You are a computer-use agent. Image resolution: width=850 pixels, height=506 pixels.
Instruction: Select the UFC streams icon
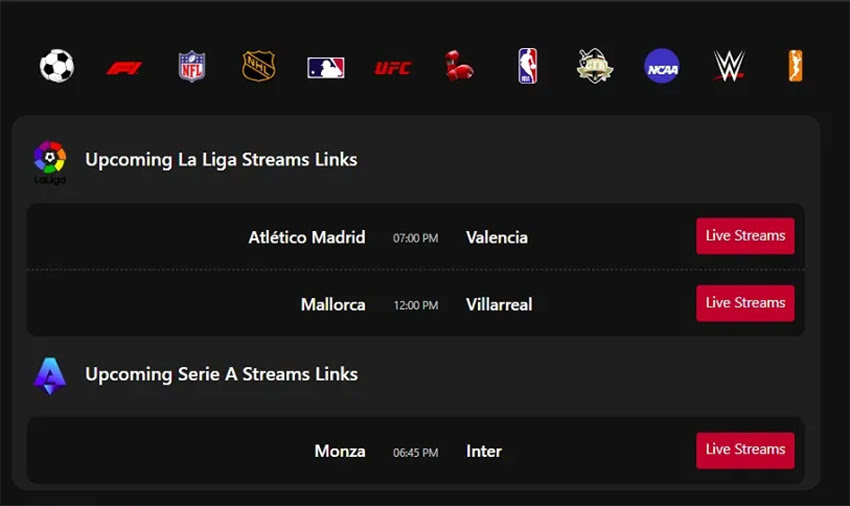[x=393, y=68]
